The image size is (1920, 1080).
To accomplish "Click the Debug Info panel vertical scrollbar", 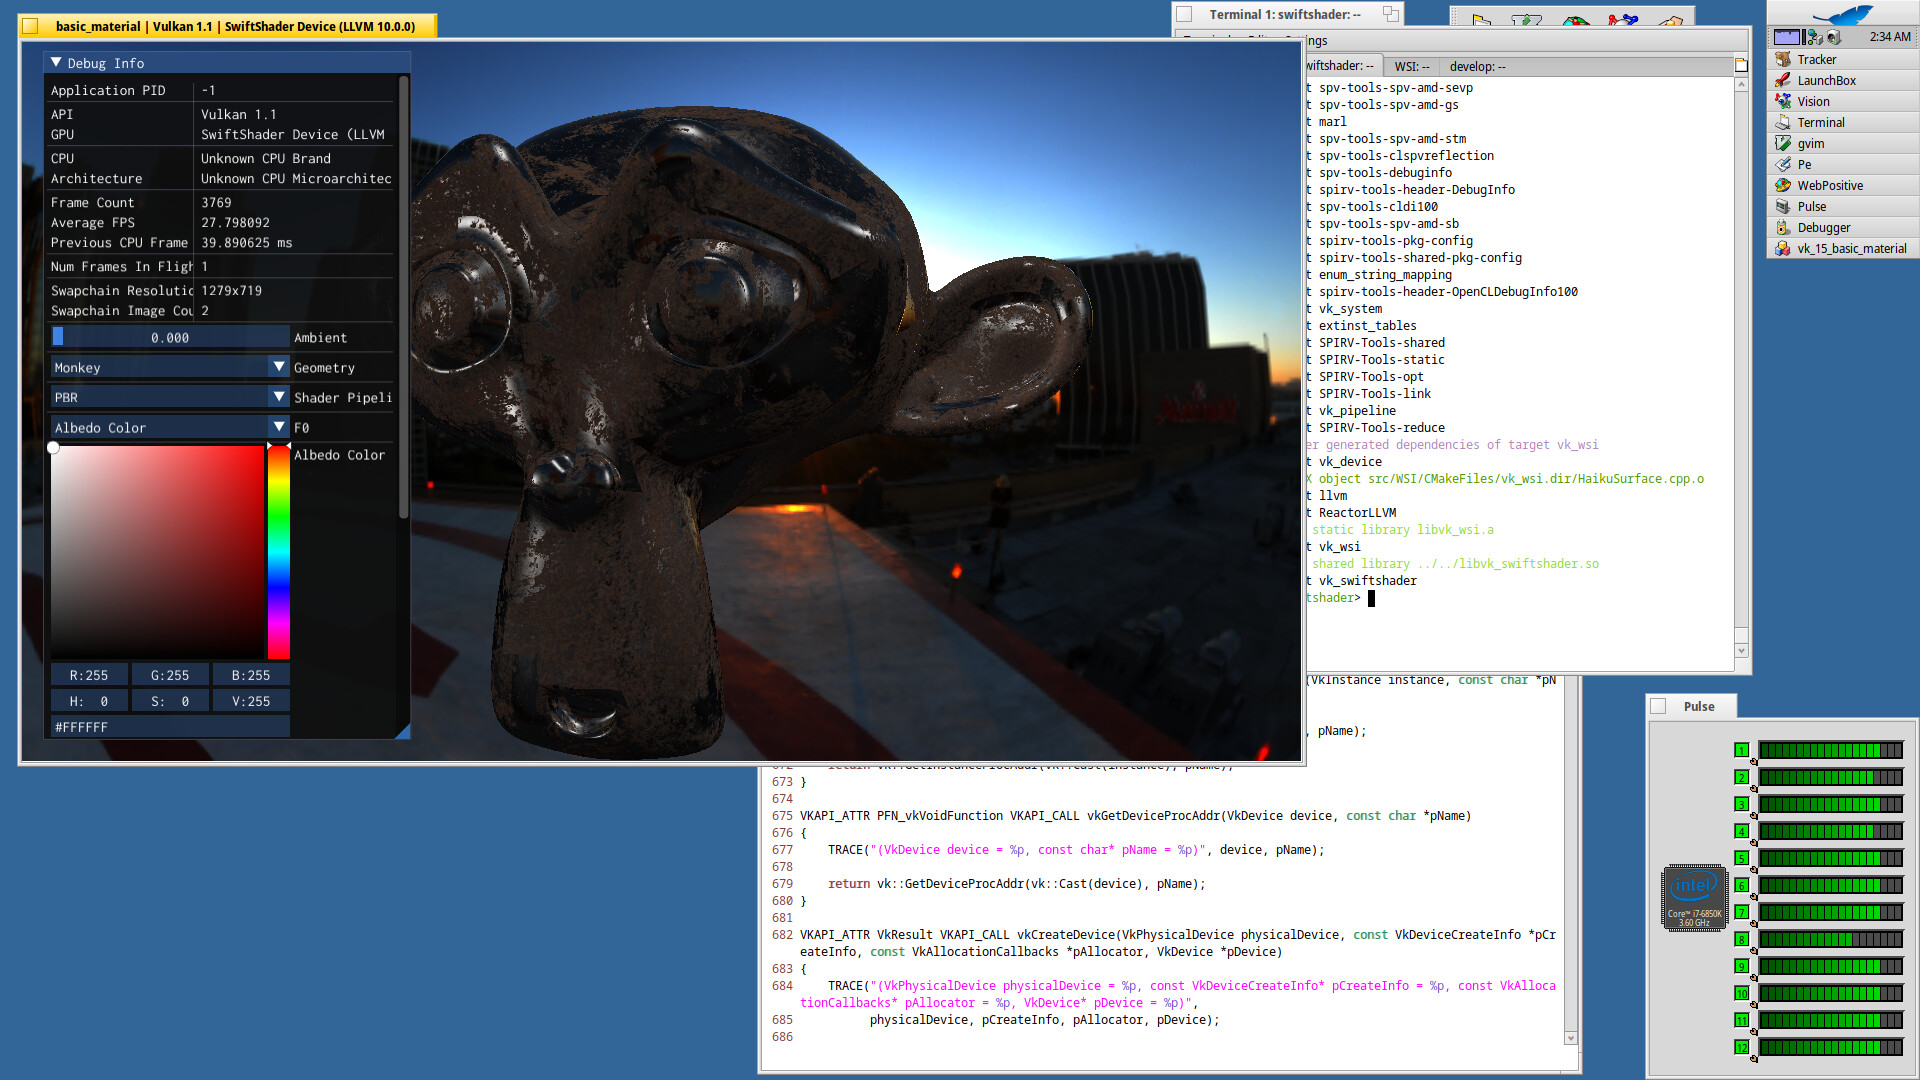I will (403, 297).
